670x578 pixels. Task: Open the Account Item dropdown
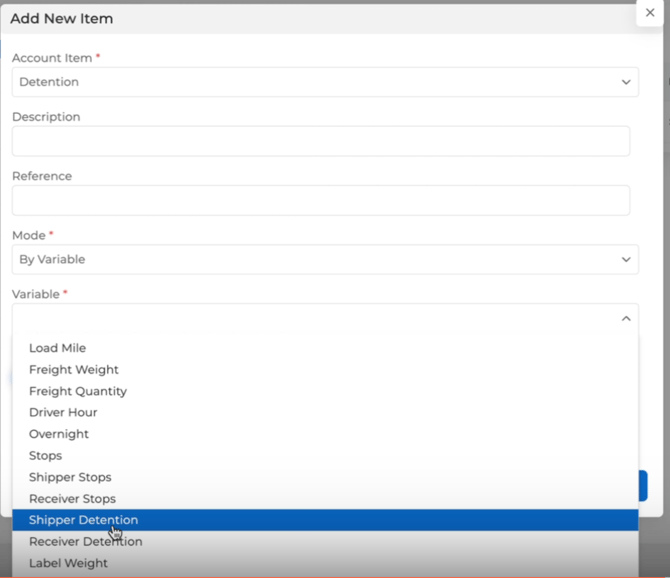pos(324,82)
